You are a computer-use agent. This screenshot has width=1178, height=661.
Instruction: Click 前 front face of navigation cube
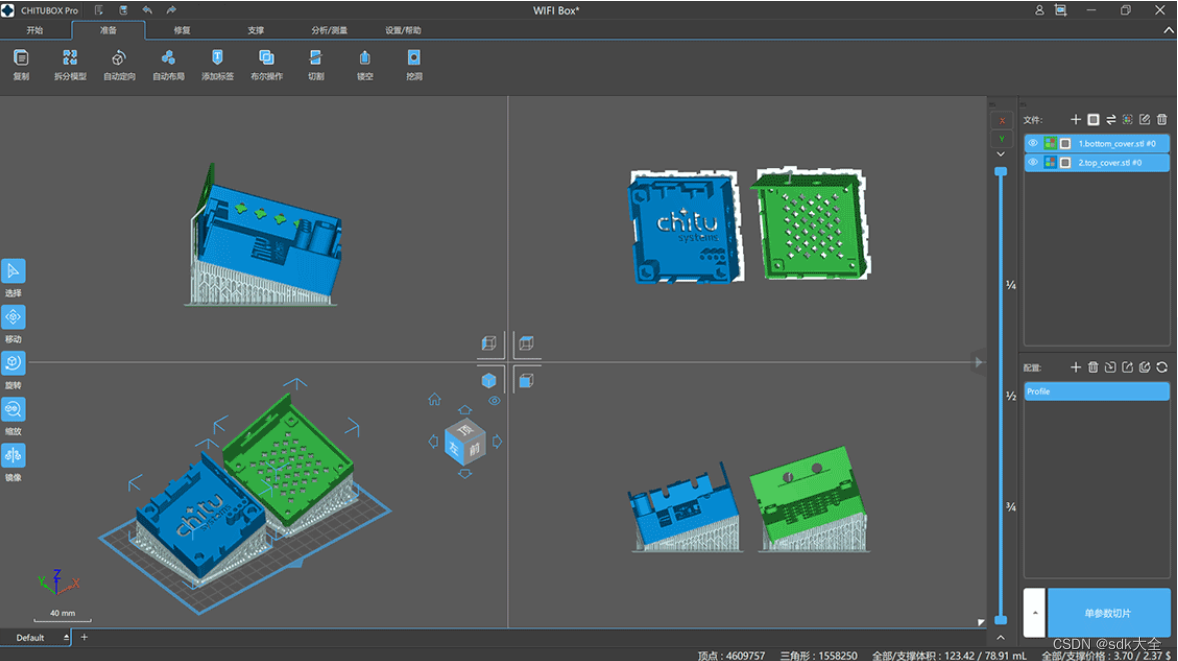(475, 449)
